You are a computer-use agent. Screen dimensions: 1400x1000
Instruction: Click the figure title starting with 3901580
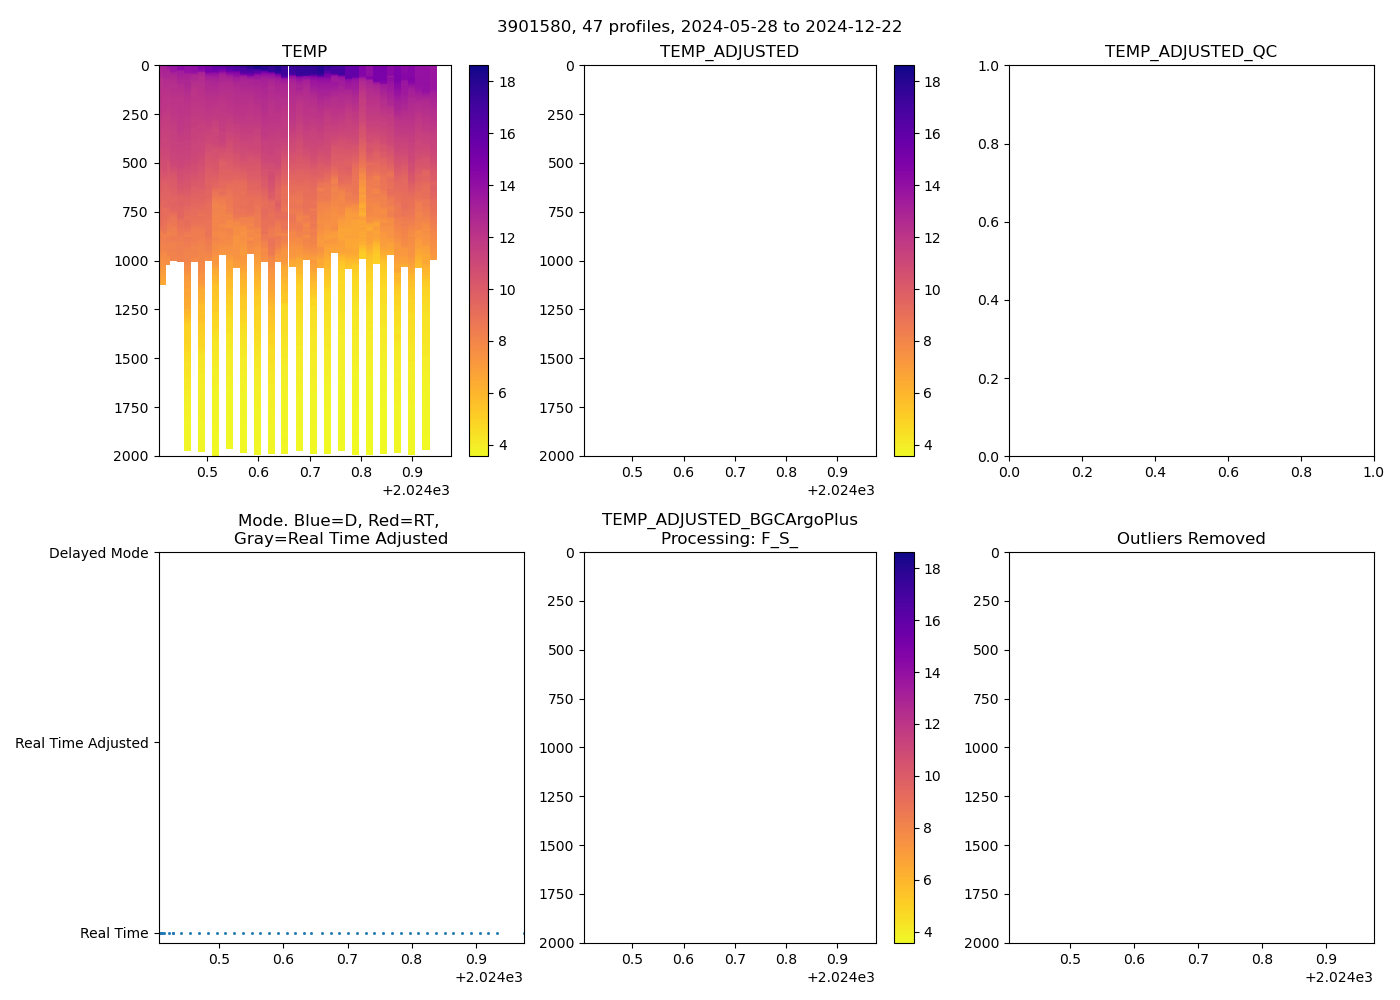(x=699, y=27)
